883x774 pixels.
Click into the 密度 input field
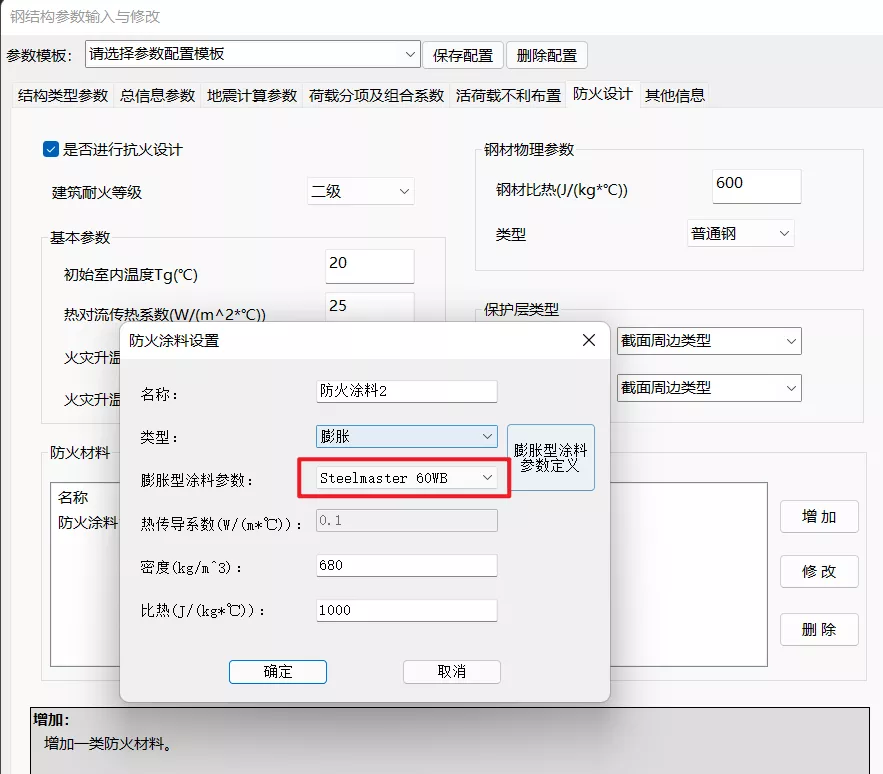point(406,565)
